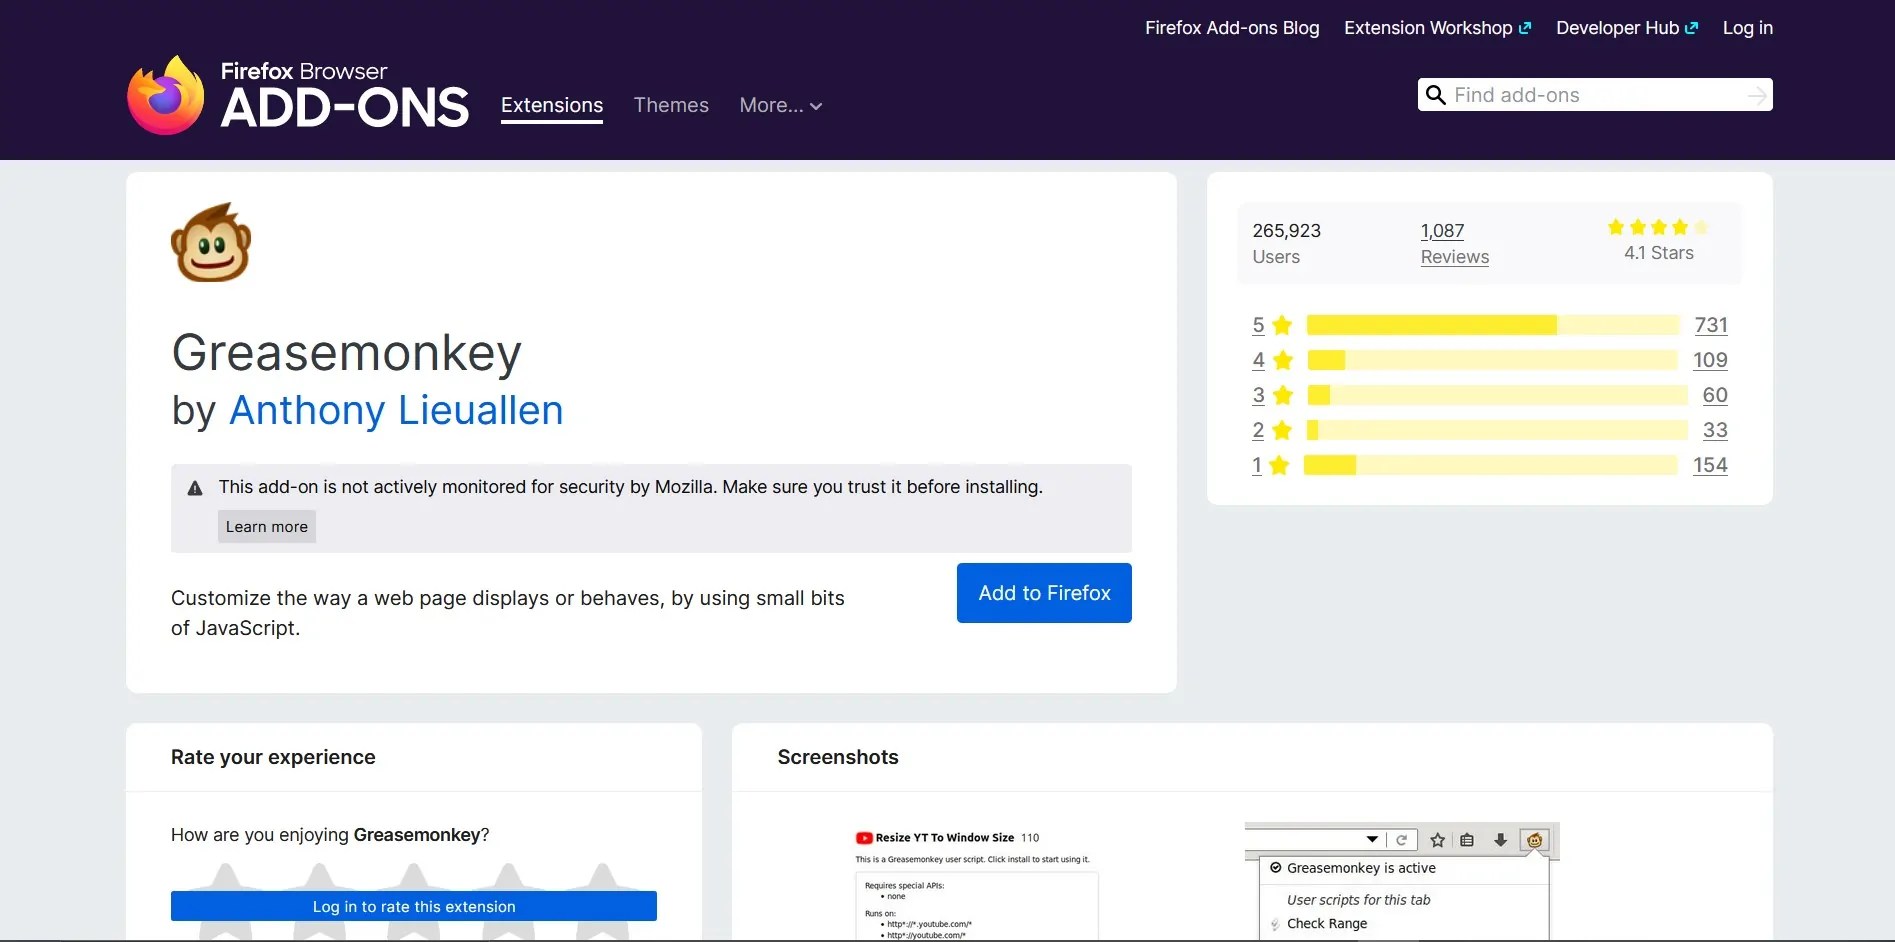
Task: Open the Greasemonkey is active menu screenshot
Action: click(1402, 882)
